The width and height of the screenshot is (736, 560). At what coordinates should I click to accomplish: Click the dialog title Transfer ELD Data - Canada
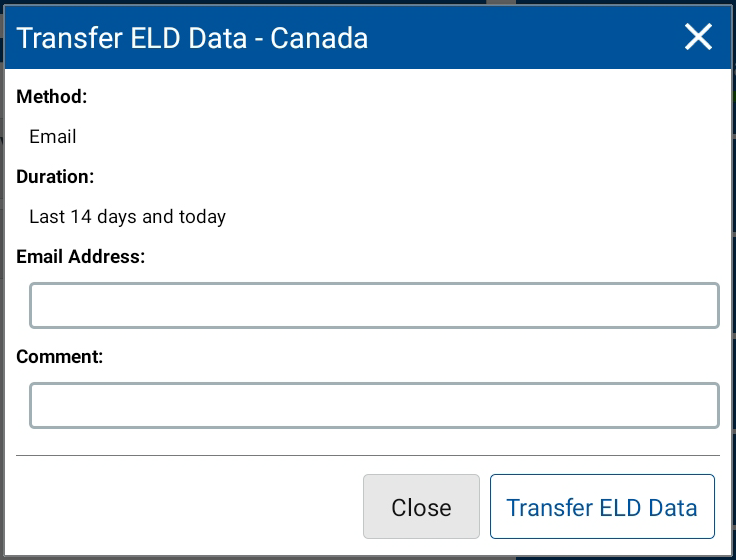tap(193, 38)
